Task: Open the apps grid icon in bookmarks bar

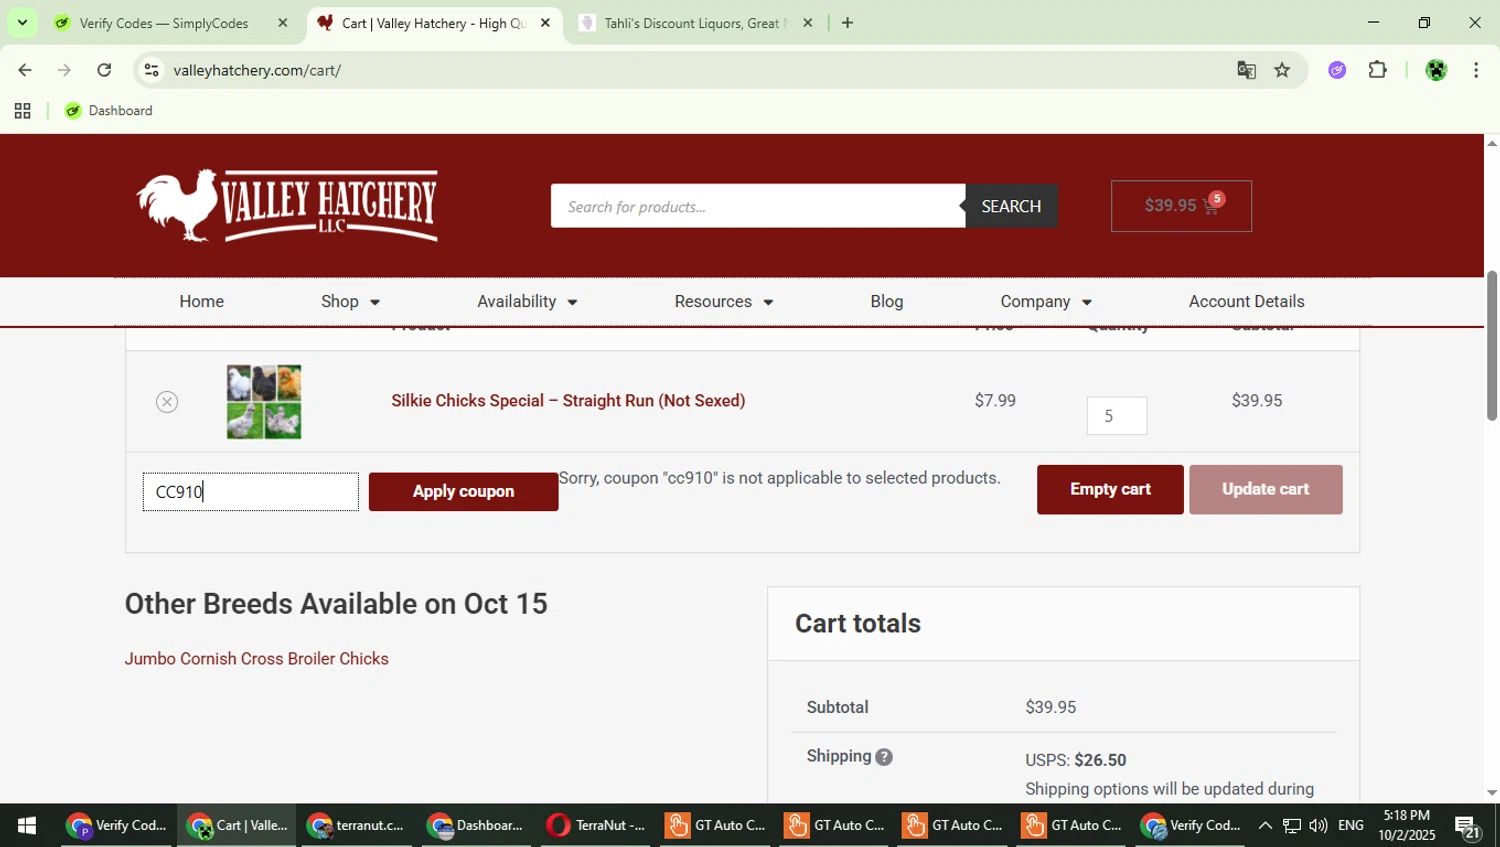Action: tap(22, 111)
